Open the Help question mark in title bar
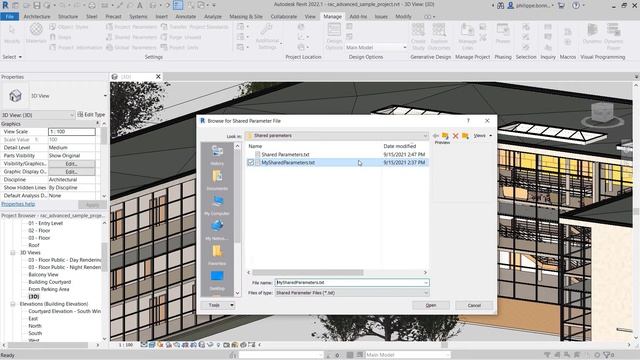Image resolution: width=640 pixels, height=360 pixels. pyautogui.click(x=576, y=5)
